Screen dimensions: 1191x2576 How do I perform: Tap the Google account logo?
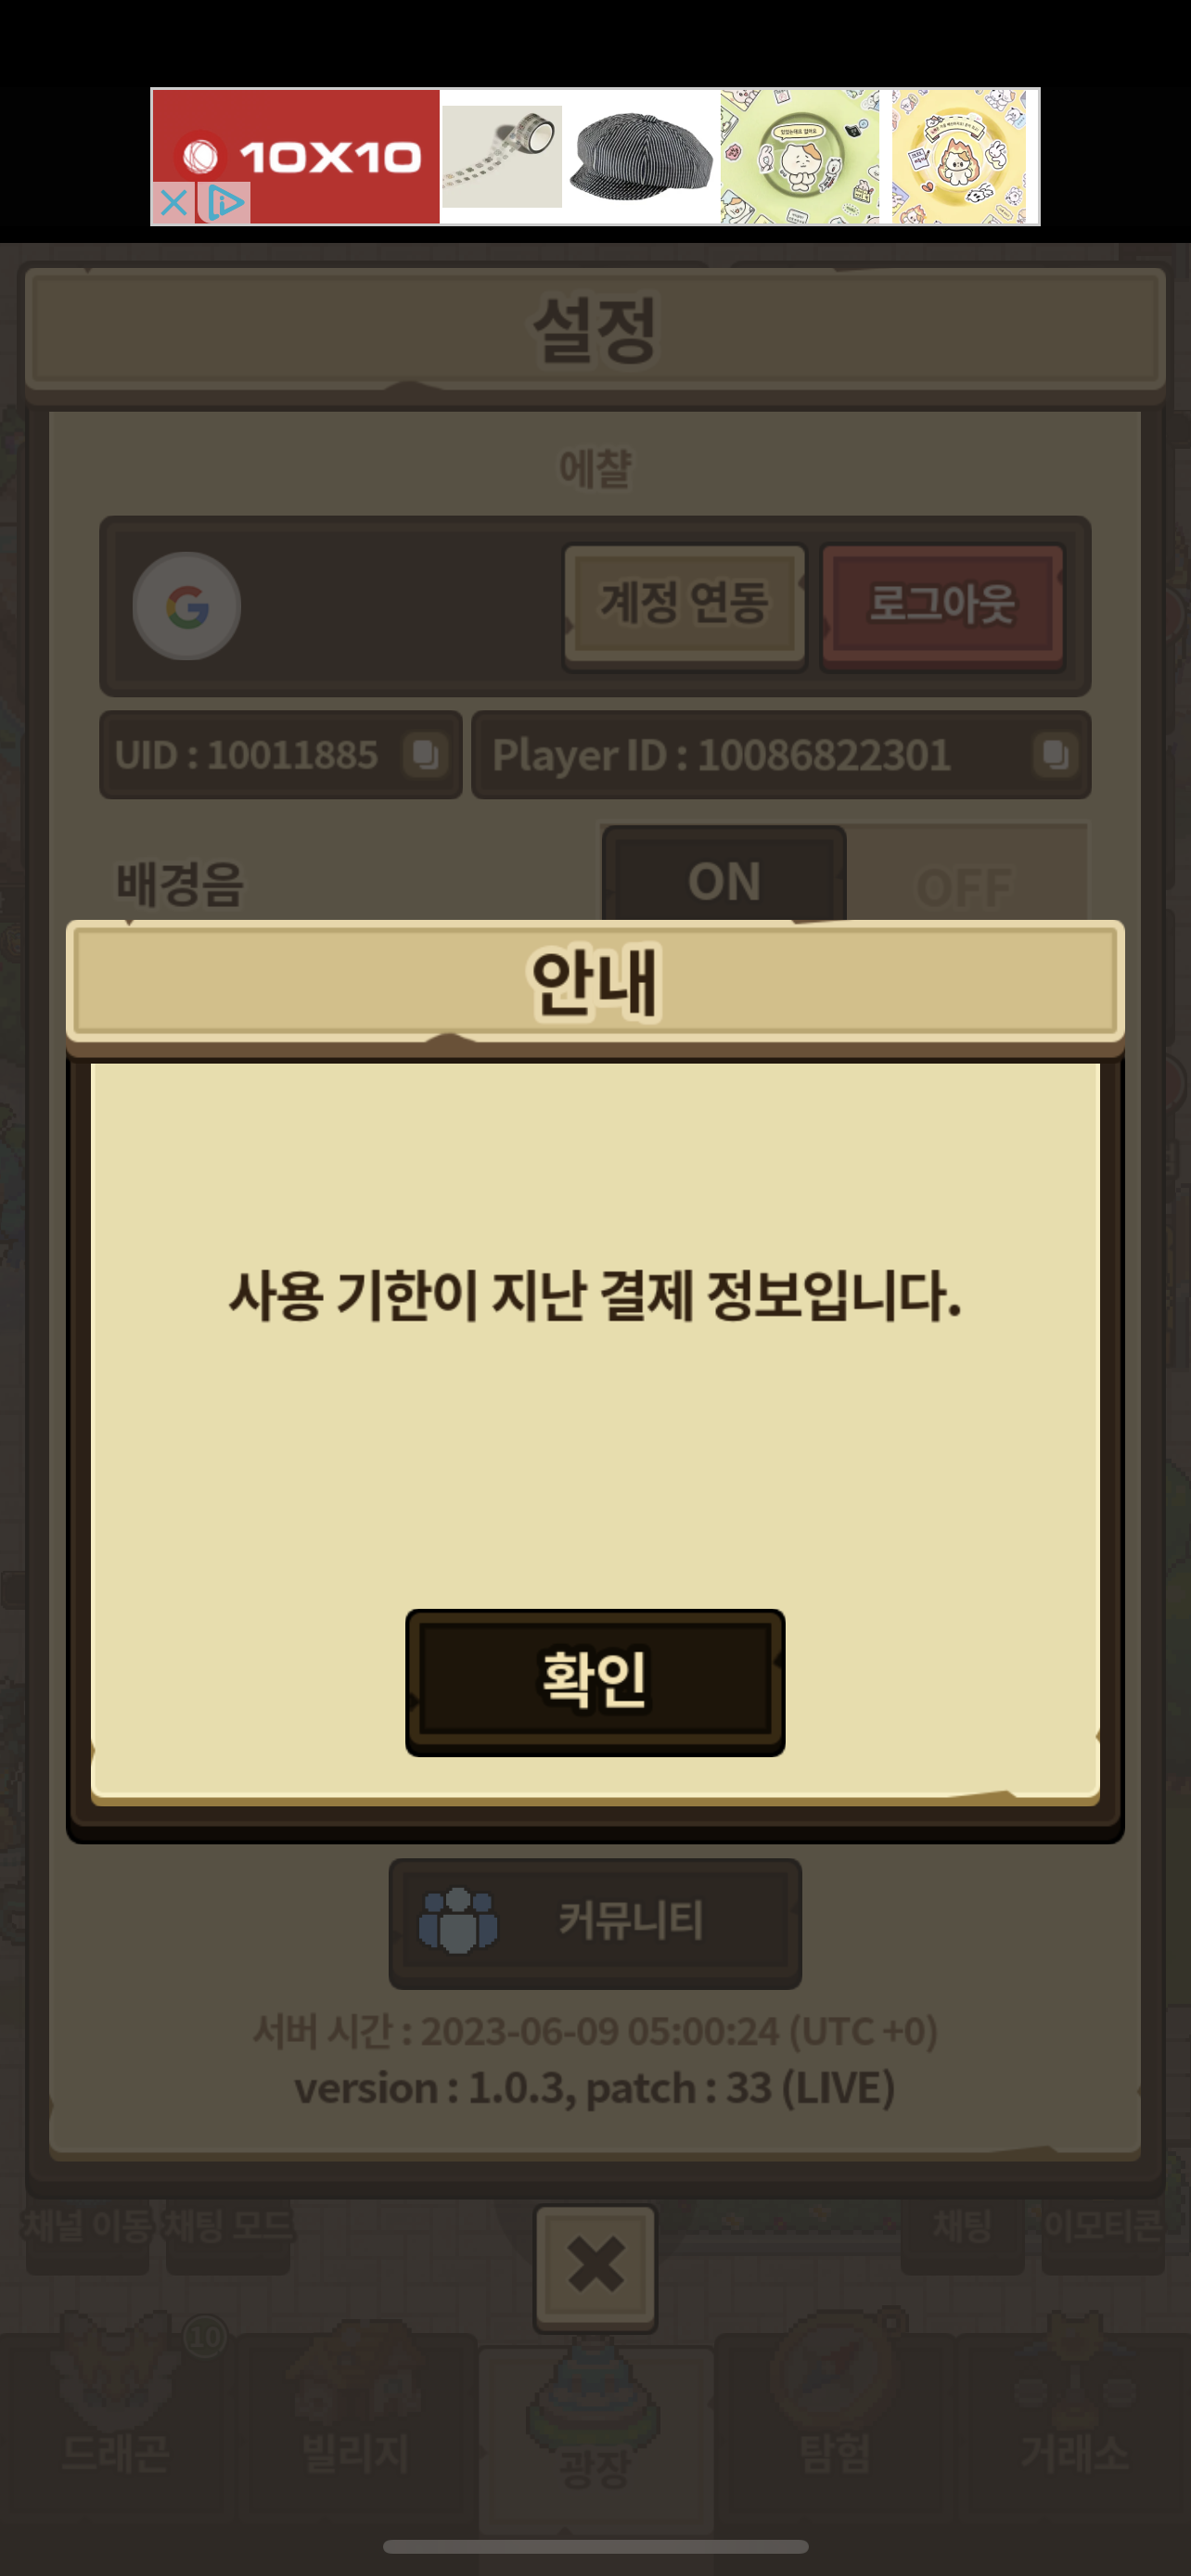[x=187, y=606]
